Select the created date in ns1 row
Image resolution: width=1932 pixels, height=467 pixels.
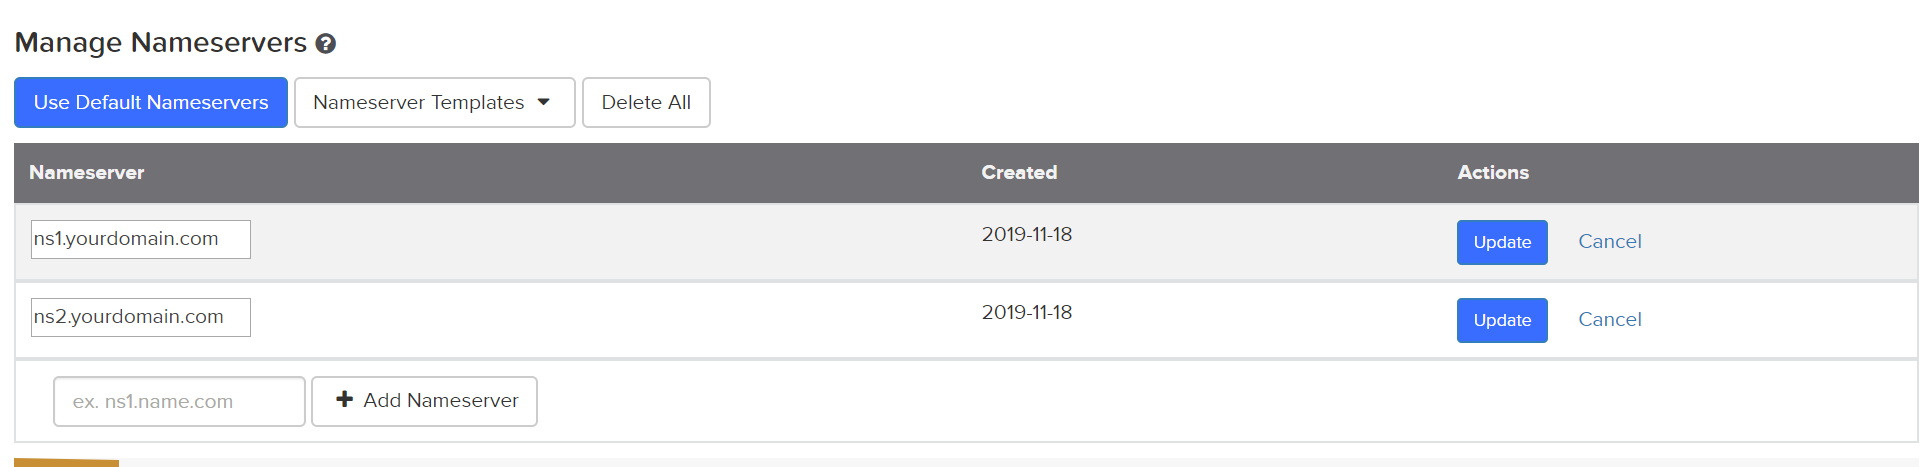pyautogui.click(x=1027, y=234)
